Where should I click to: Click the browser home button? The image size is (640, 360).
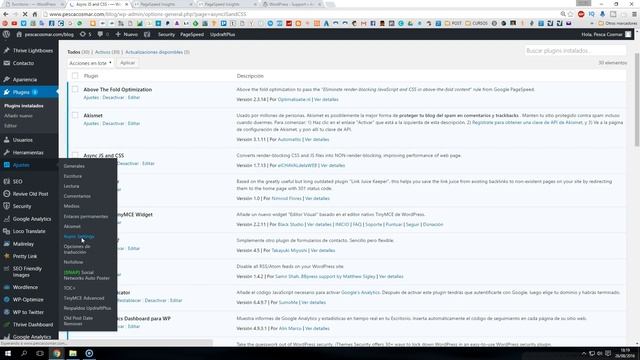tap(35, 14)
